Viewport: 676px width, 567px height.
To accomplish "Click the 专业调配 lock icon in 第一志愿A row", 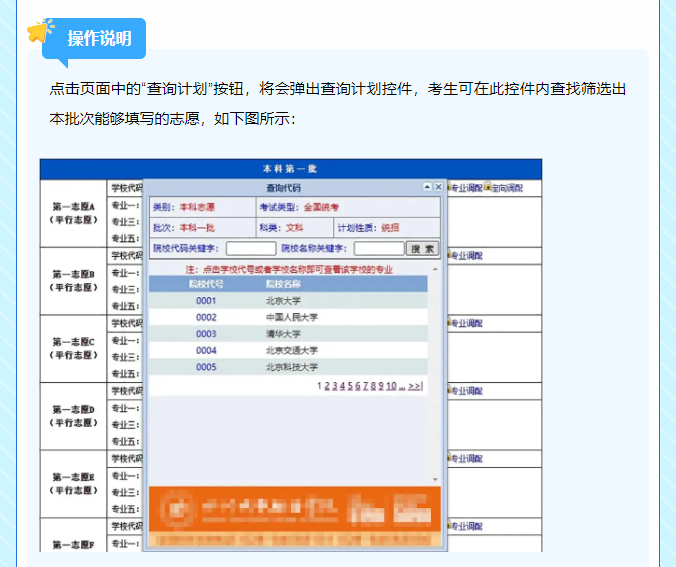I will (x=449, y=188).
